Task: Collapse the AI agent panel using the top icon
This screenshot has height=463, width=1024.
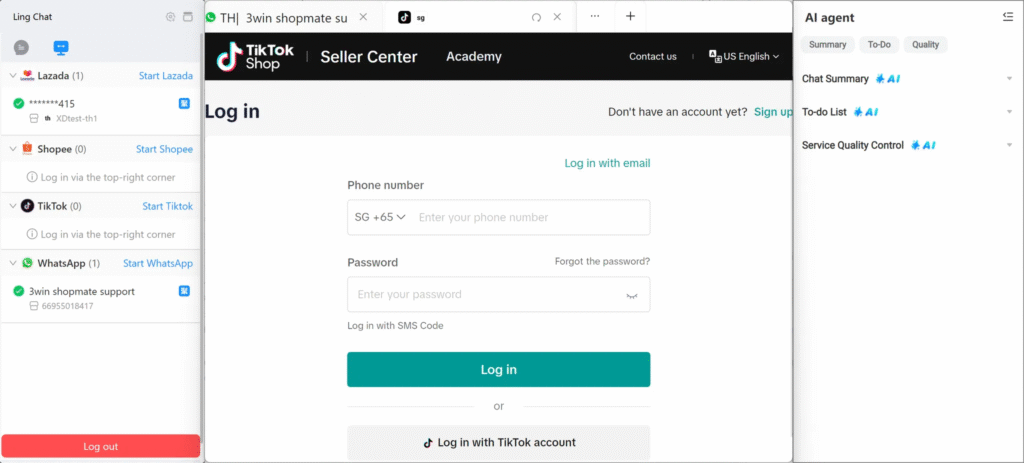Action: point(1008,17)
